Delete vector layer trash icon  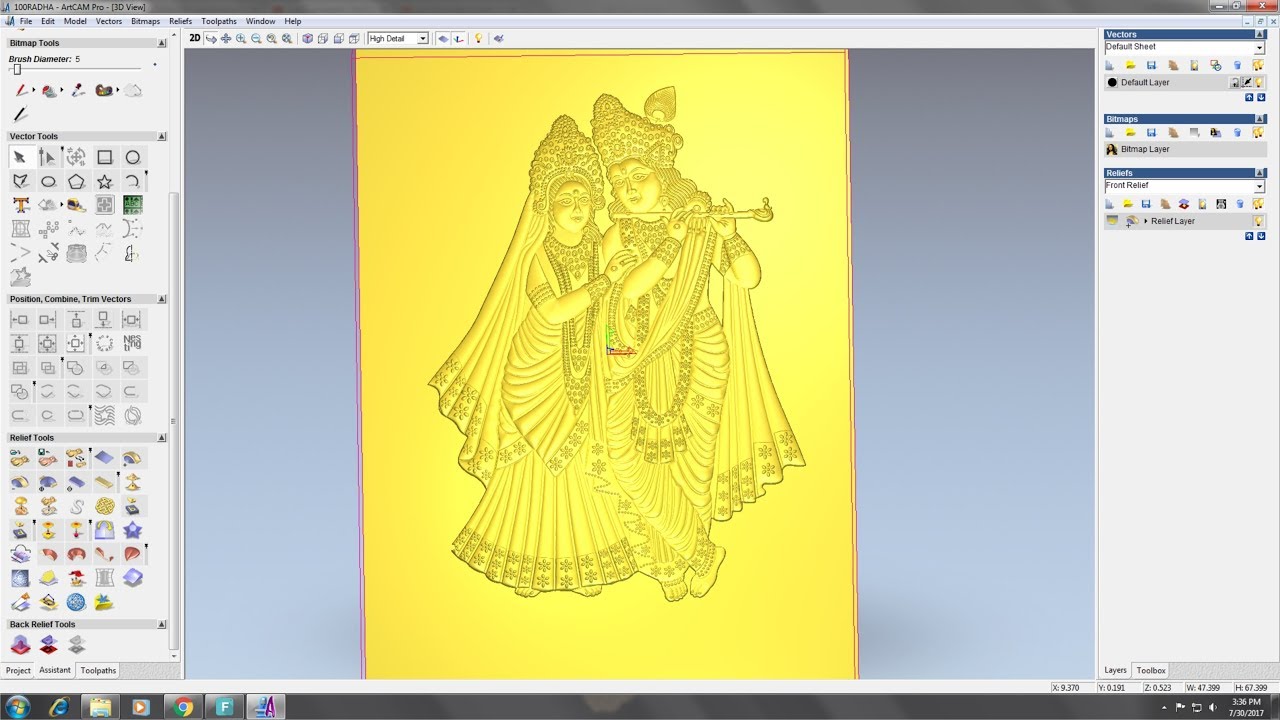pyautogui.click(x=1237, y=65)
